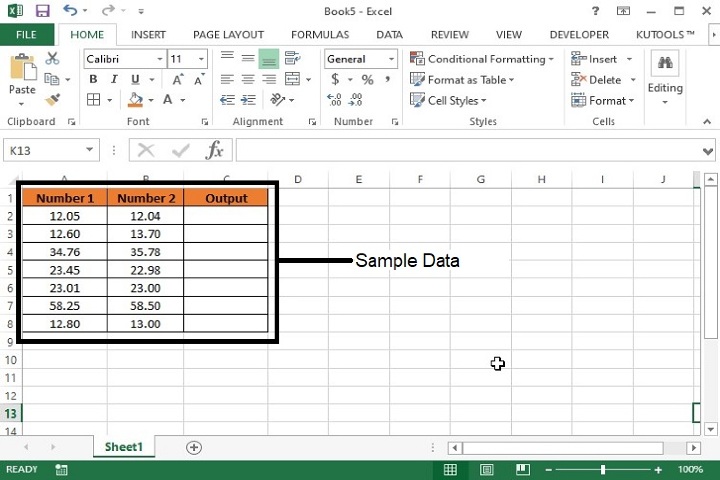This screenshot has width=720, height=480.
Task: Click the Redo arrow icon
Action: click(108, 10)
